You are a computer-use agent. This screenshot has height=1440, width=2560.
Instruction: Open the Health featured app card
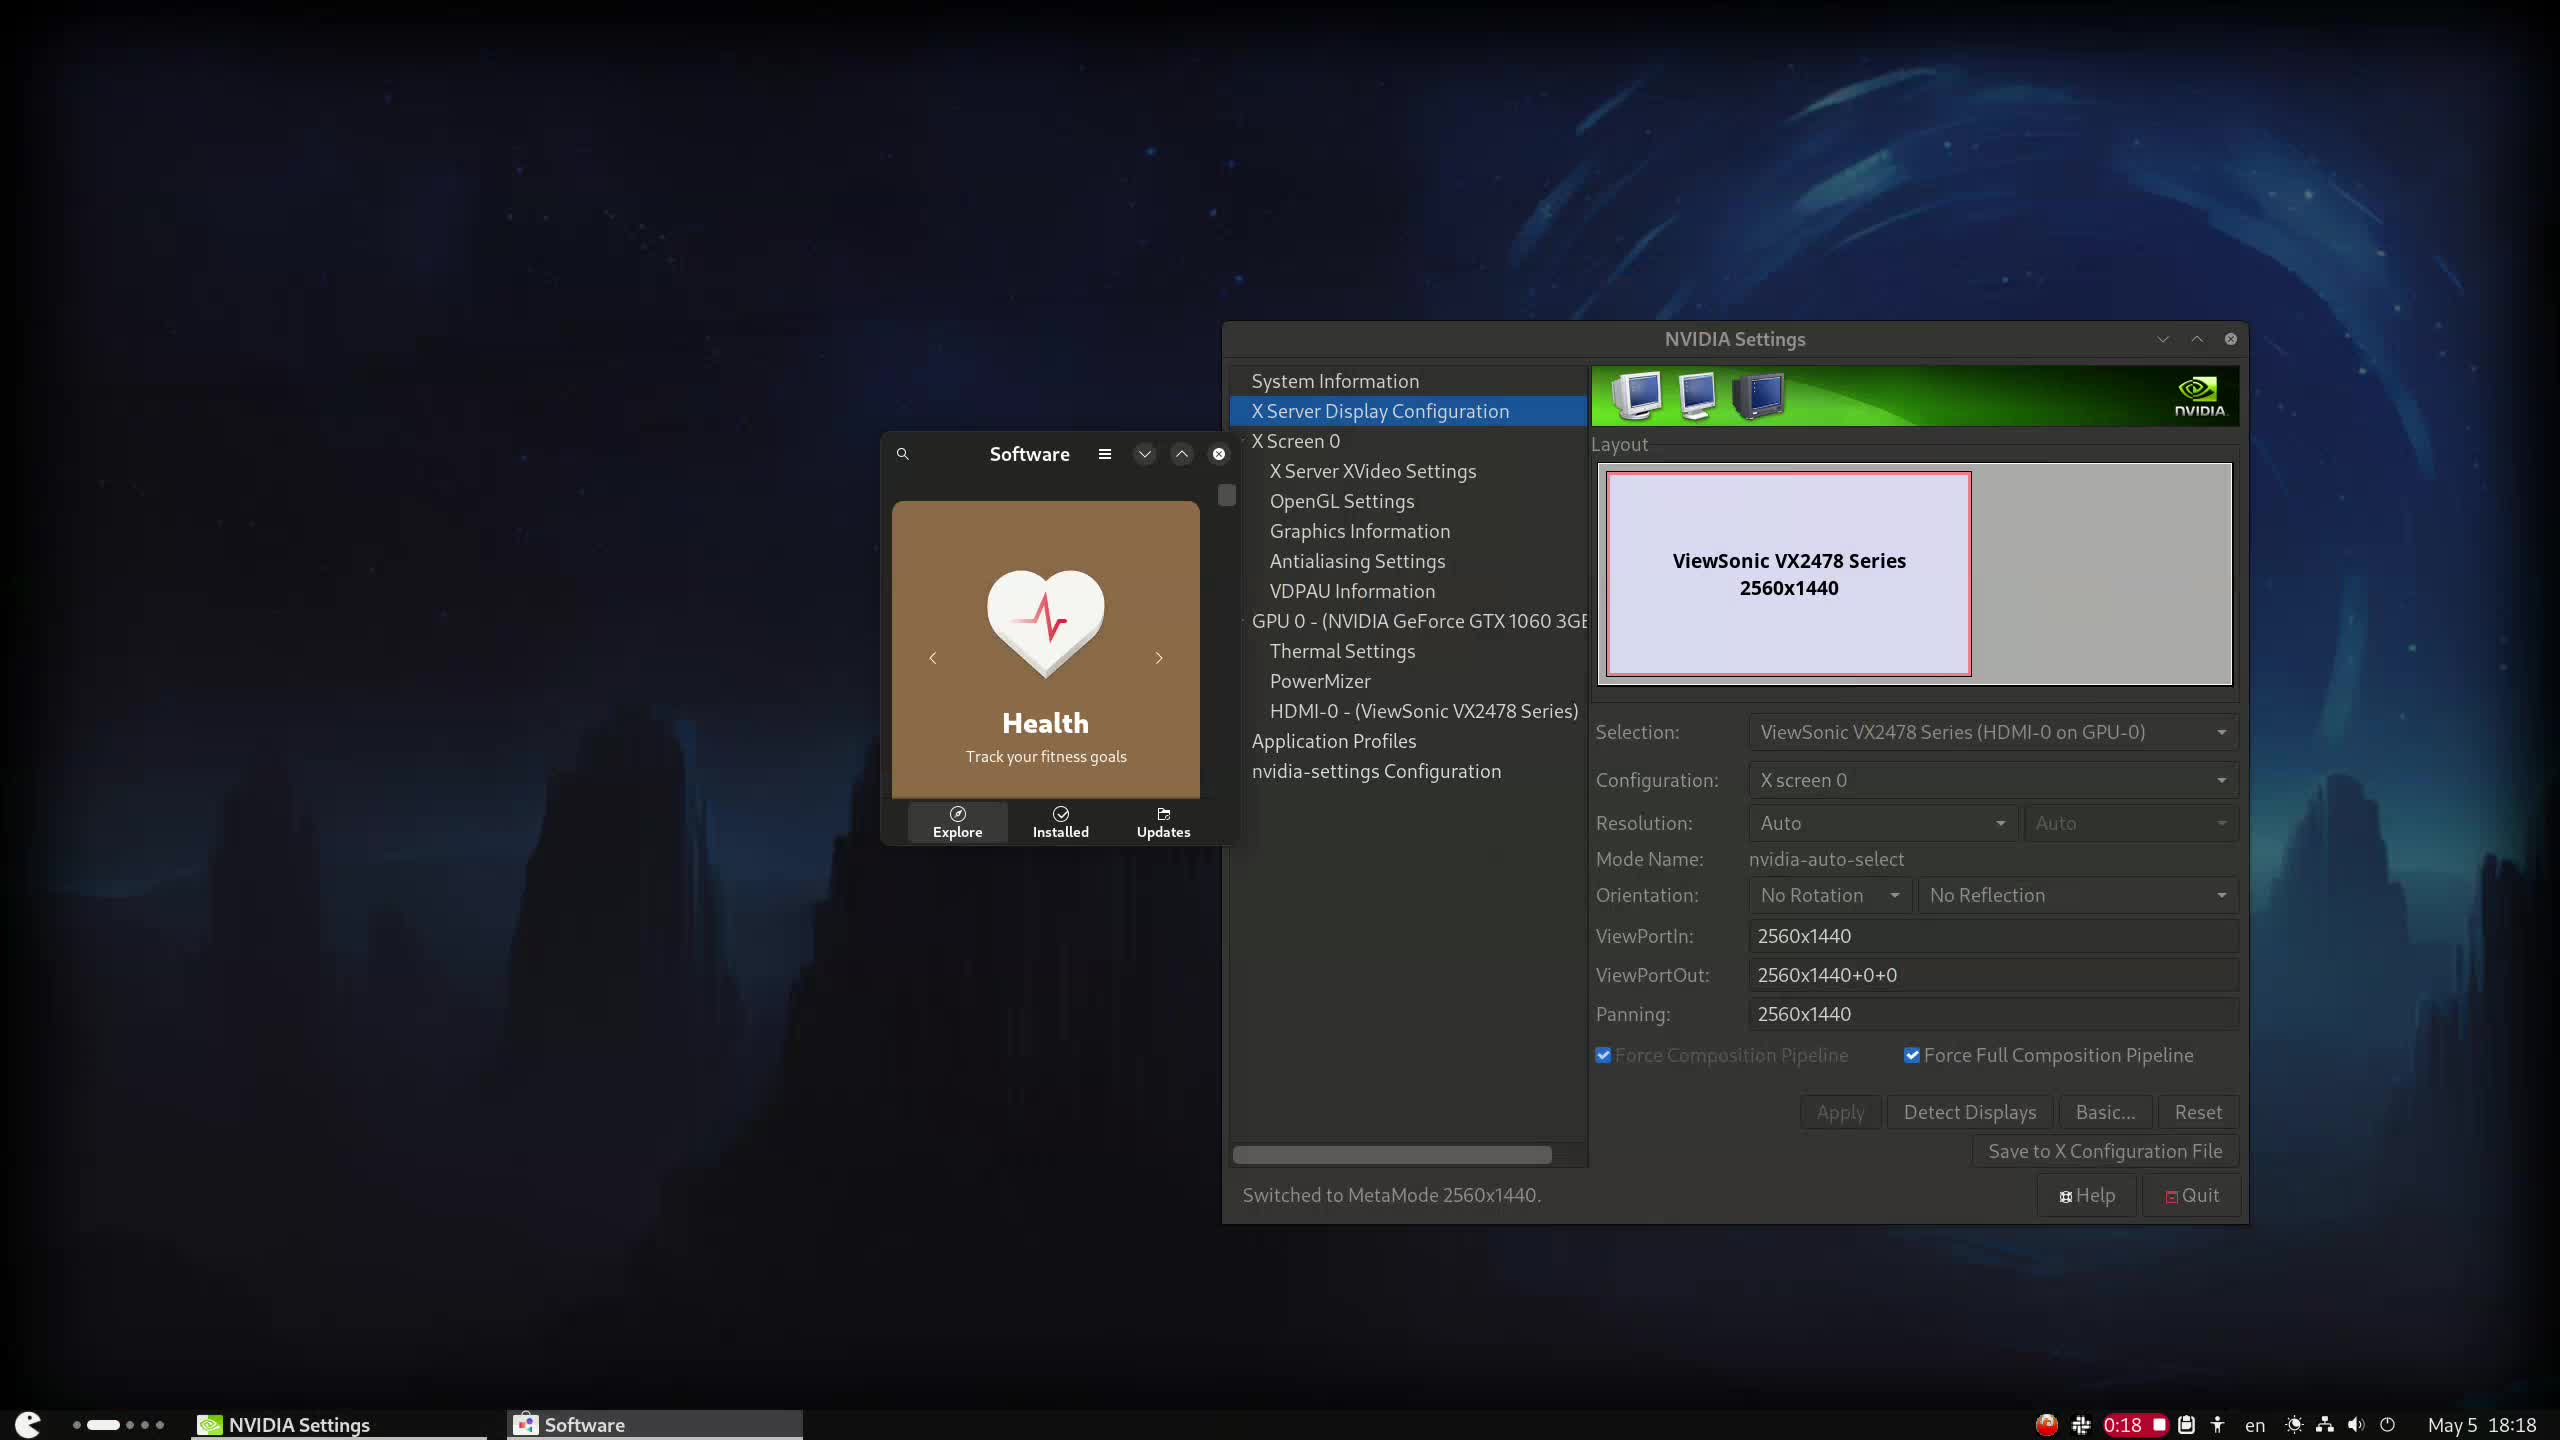[x=1046, y=649]
